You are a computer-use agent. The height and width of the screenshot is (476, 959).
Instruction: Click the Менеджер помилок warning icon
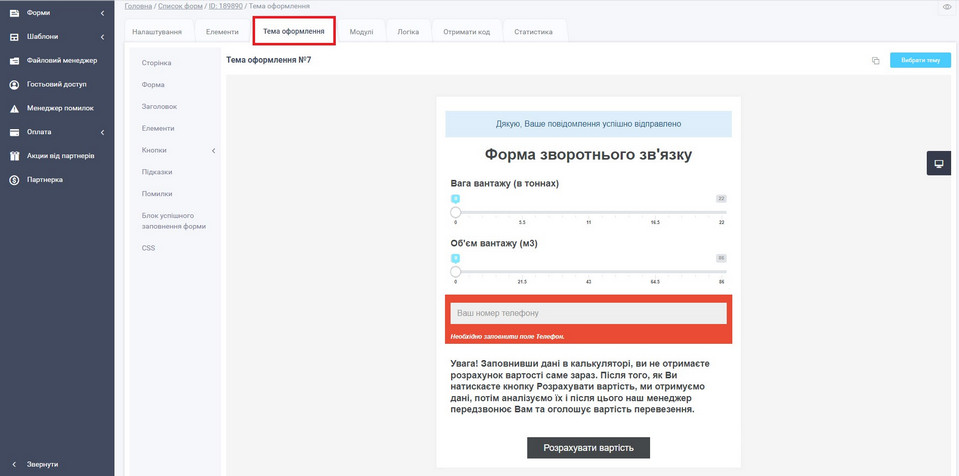click(x=14, y=108)
